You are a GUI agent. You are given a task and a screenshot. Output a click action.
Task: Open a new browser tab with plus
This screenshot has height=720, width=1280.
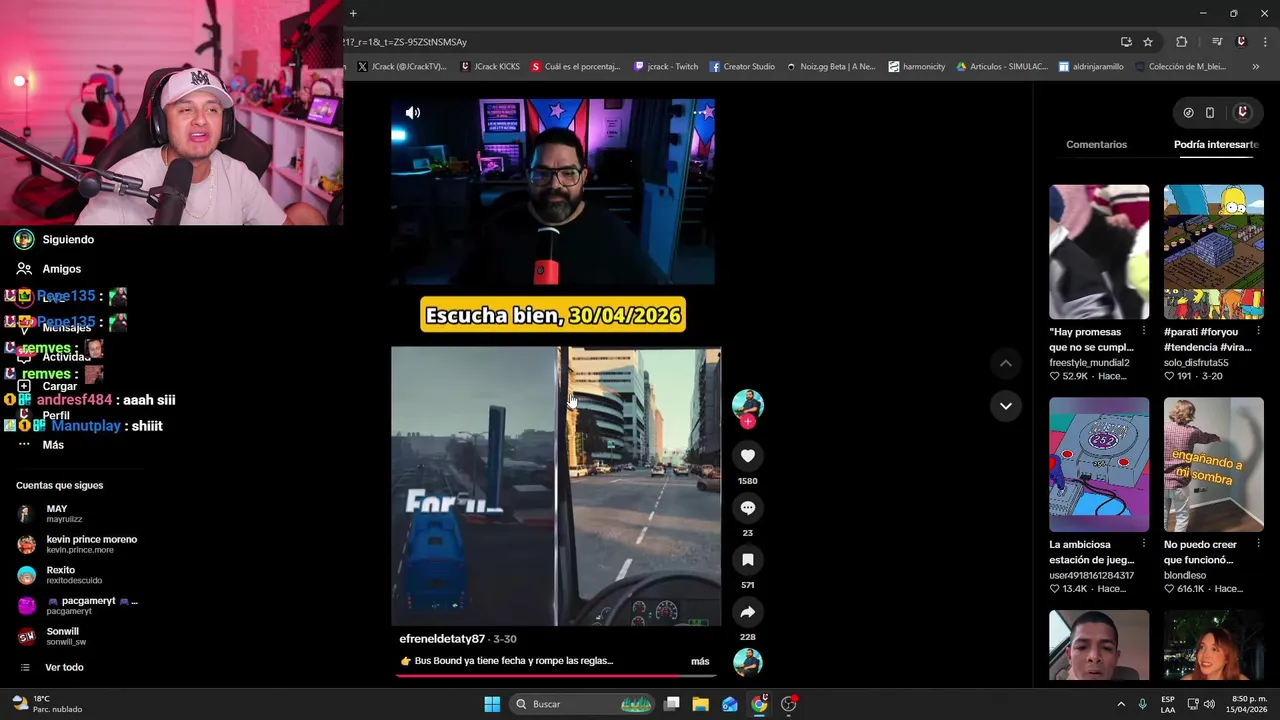(353, 13)
